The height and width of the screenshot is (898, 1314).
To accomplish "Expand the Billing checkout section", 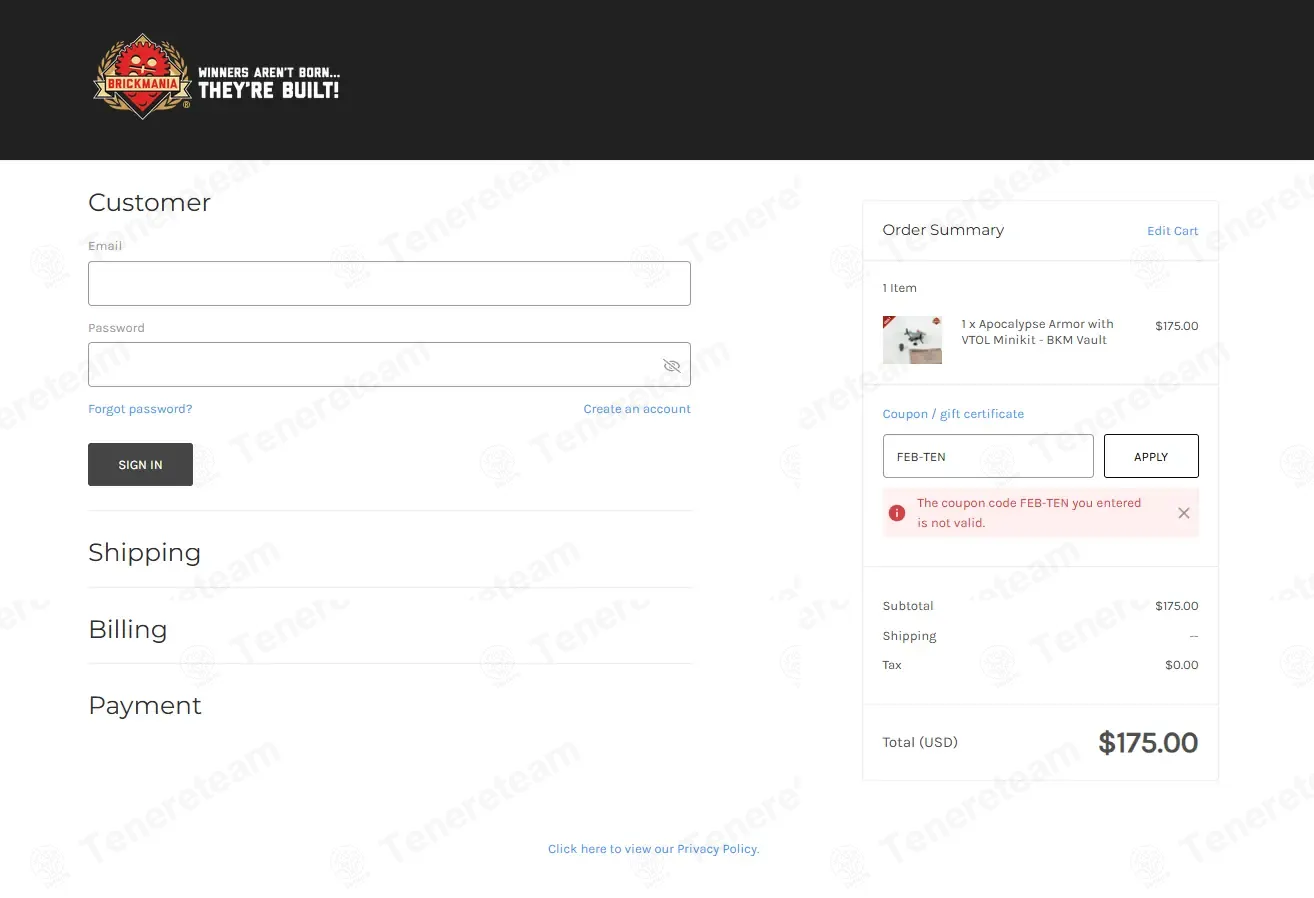I will click(127, 629).
